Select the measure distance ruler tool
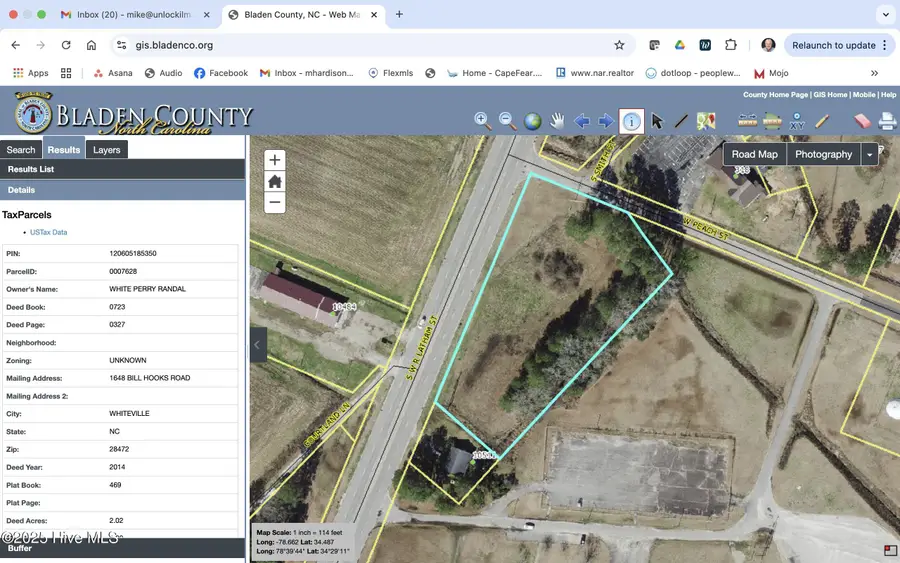This screenshot has width=900, height=563. coord(747,121)
